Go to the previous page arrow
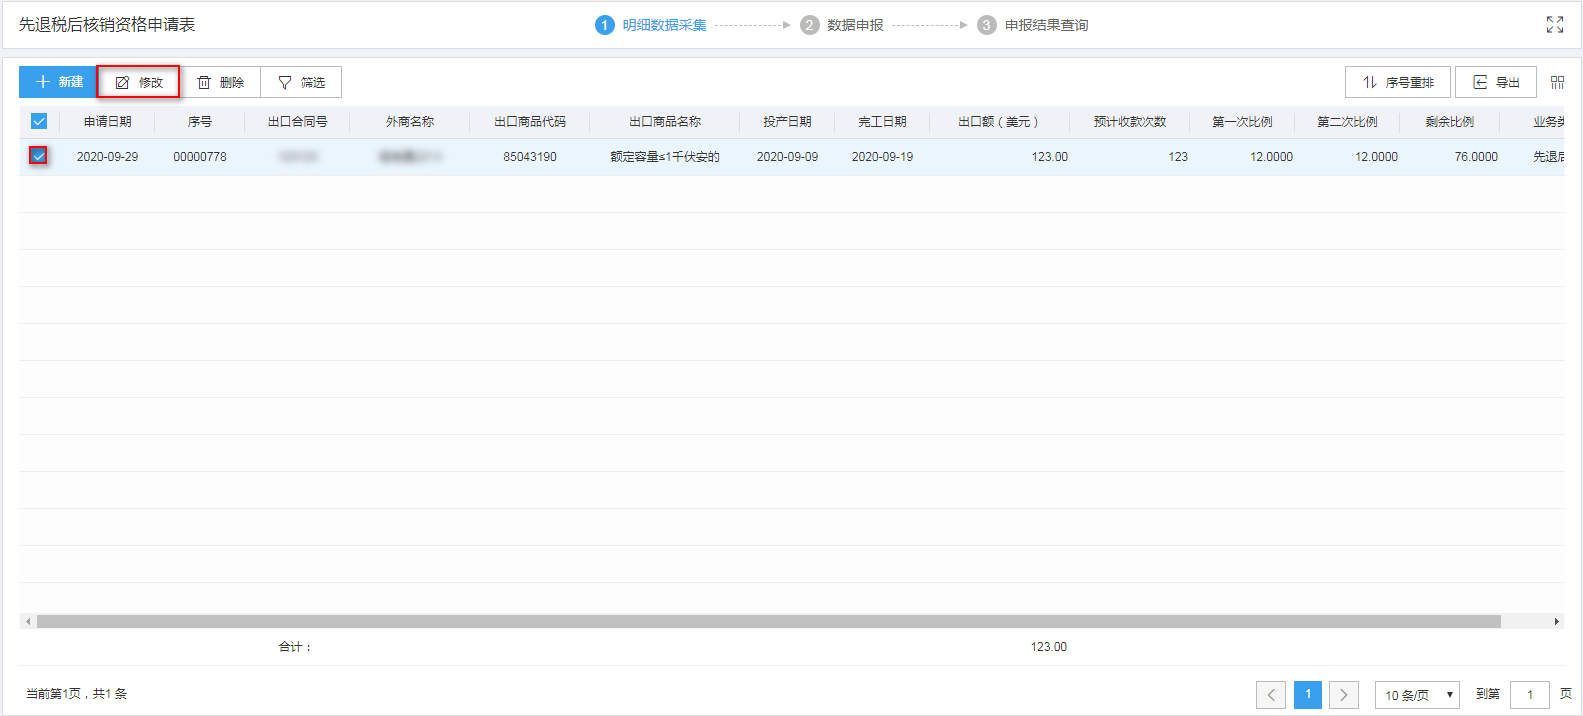 (1271, 694)
